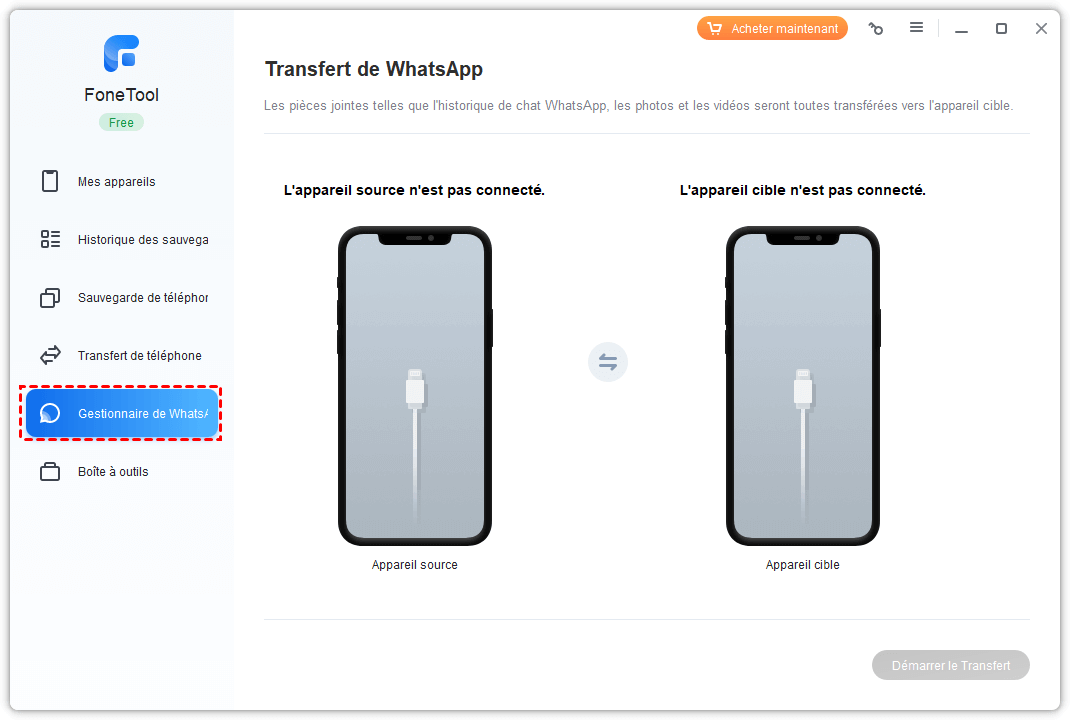Minimize the FoneTool window
Screen dimensions: 1070x720
click(x=961, y=29)
